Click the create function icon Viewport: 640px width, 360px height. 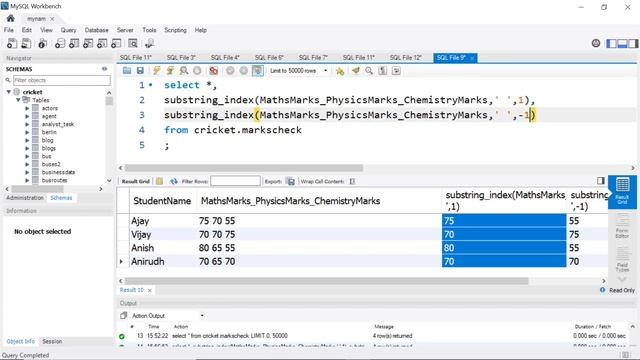[x=116, y=43]
